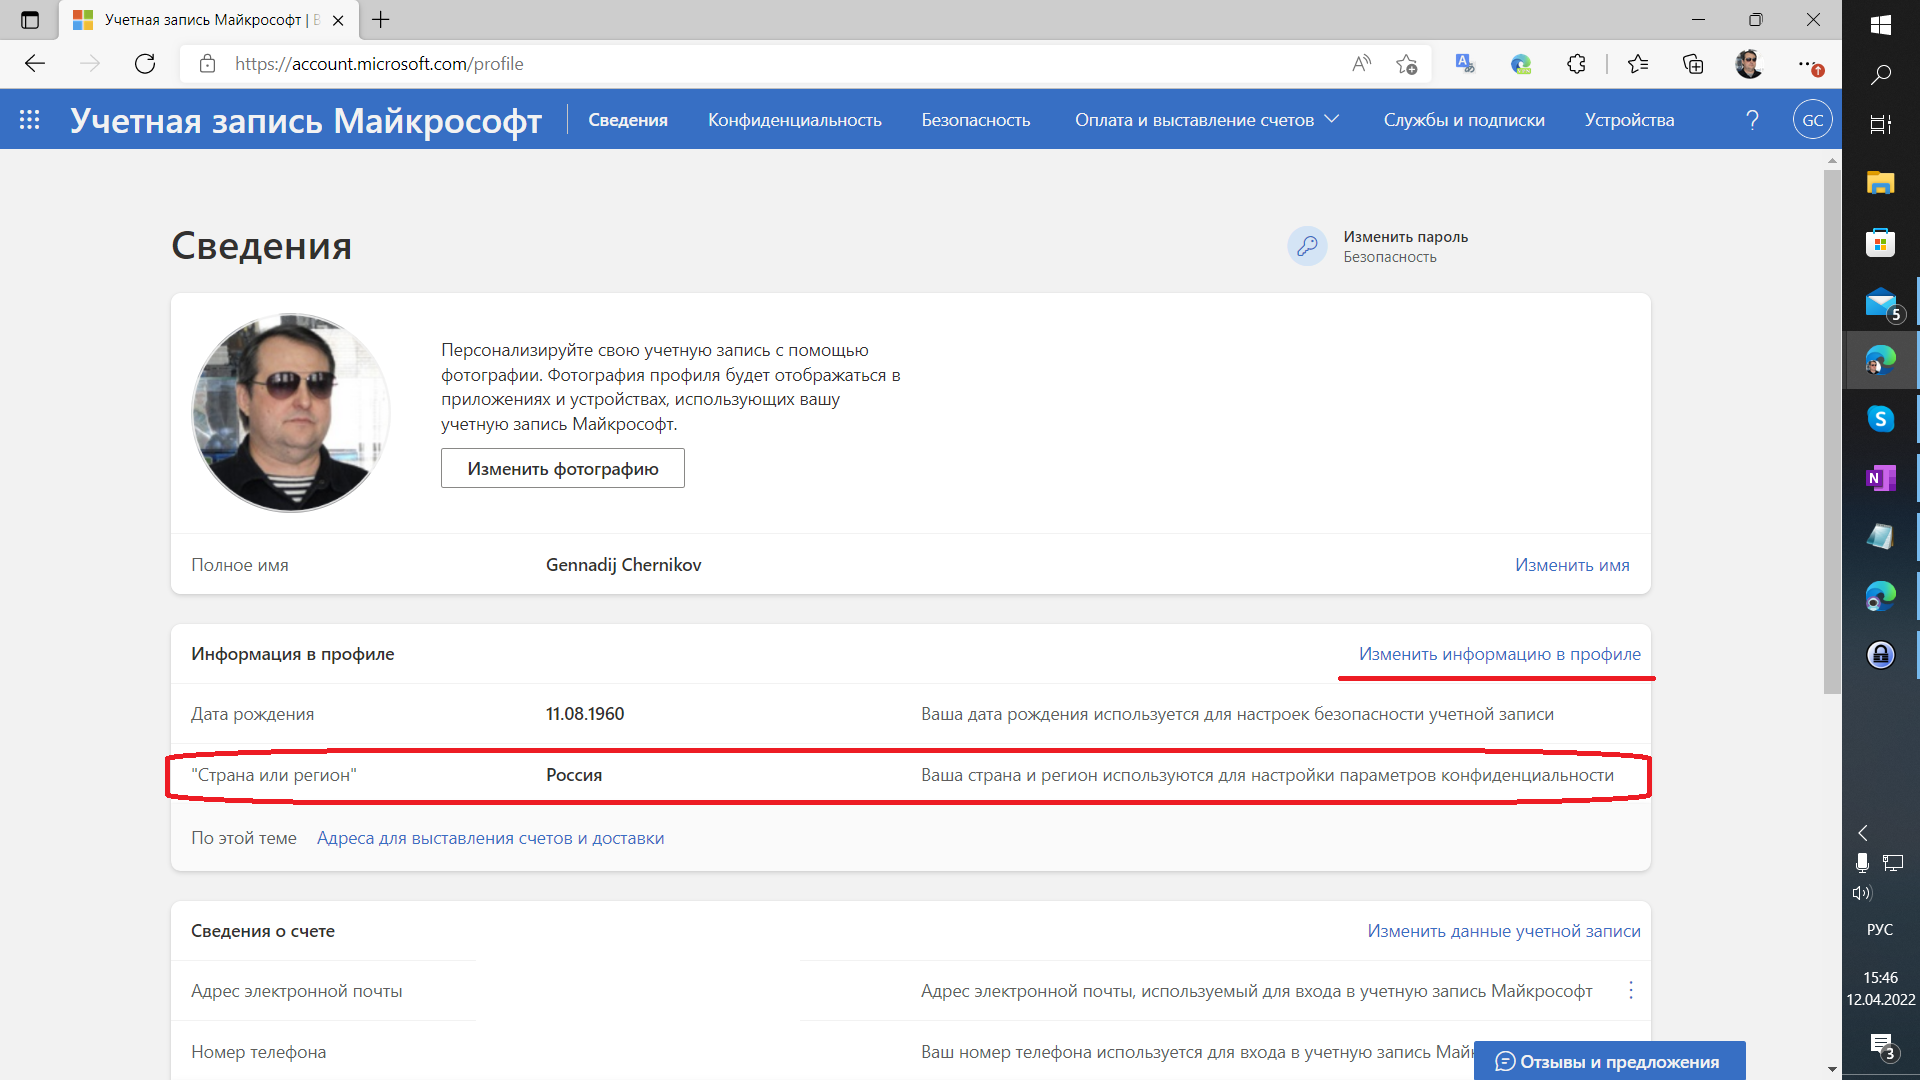Open Адреса для выставления счетов и доставки

click(x=490, y=838)
